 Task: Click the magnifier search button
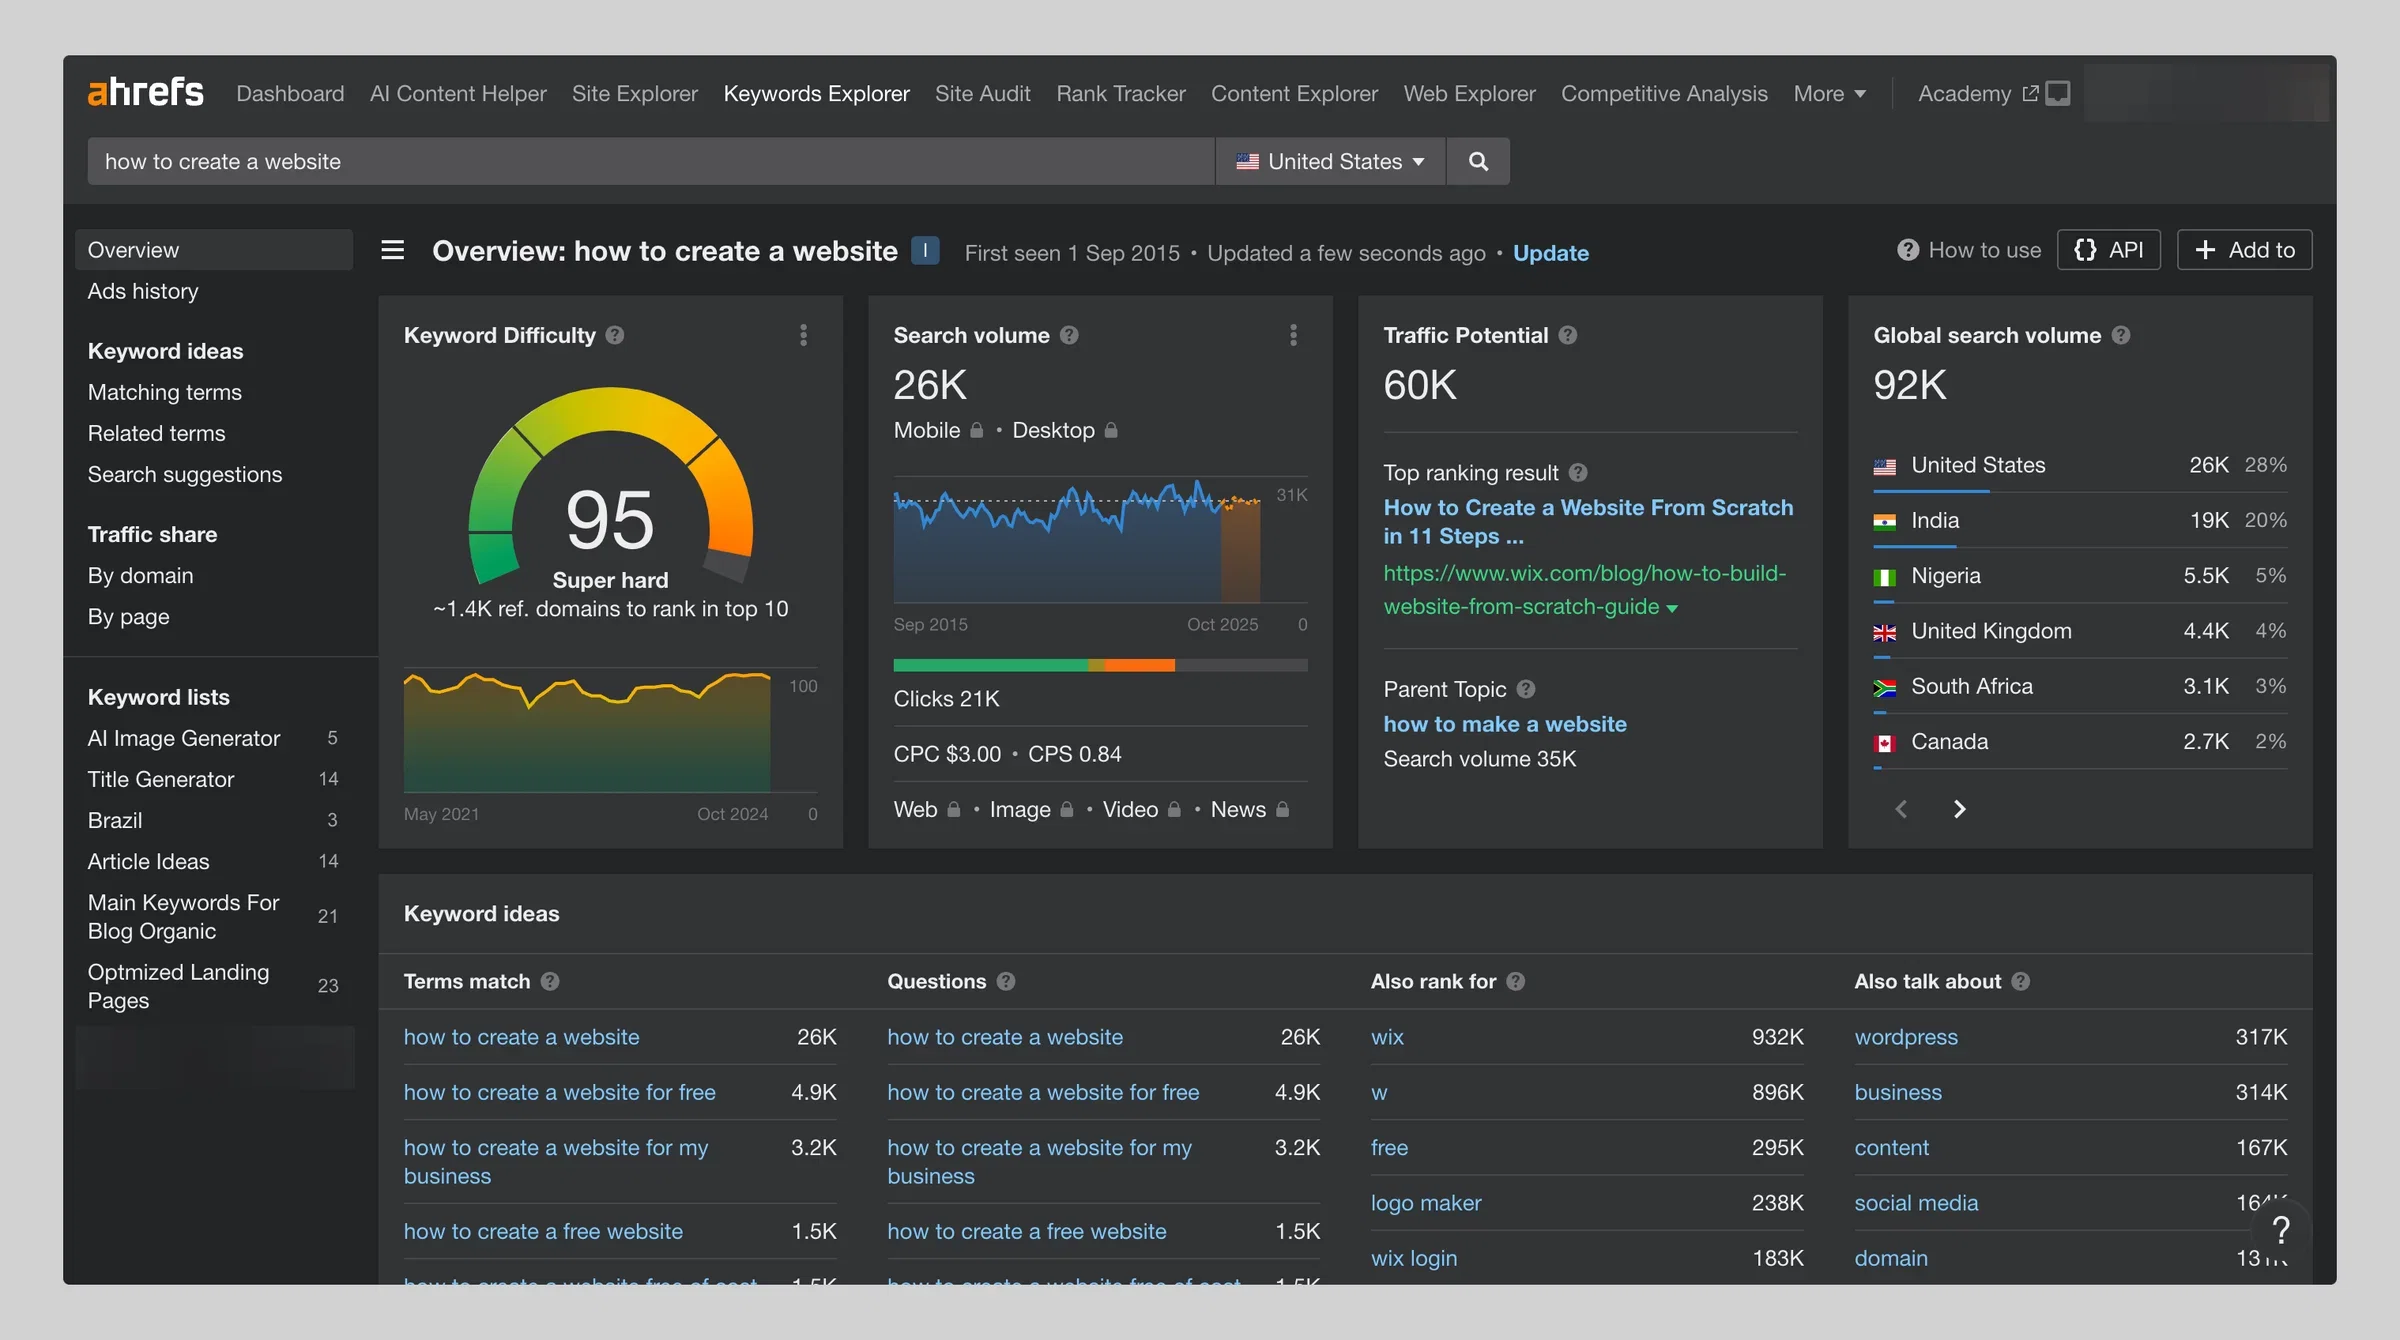coord(1478,161)
